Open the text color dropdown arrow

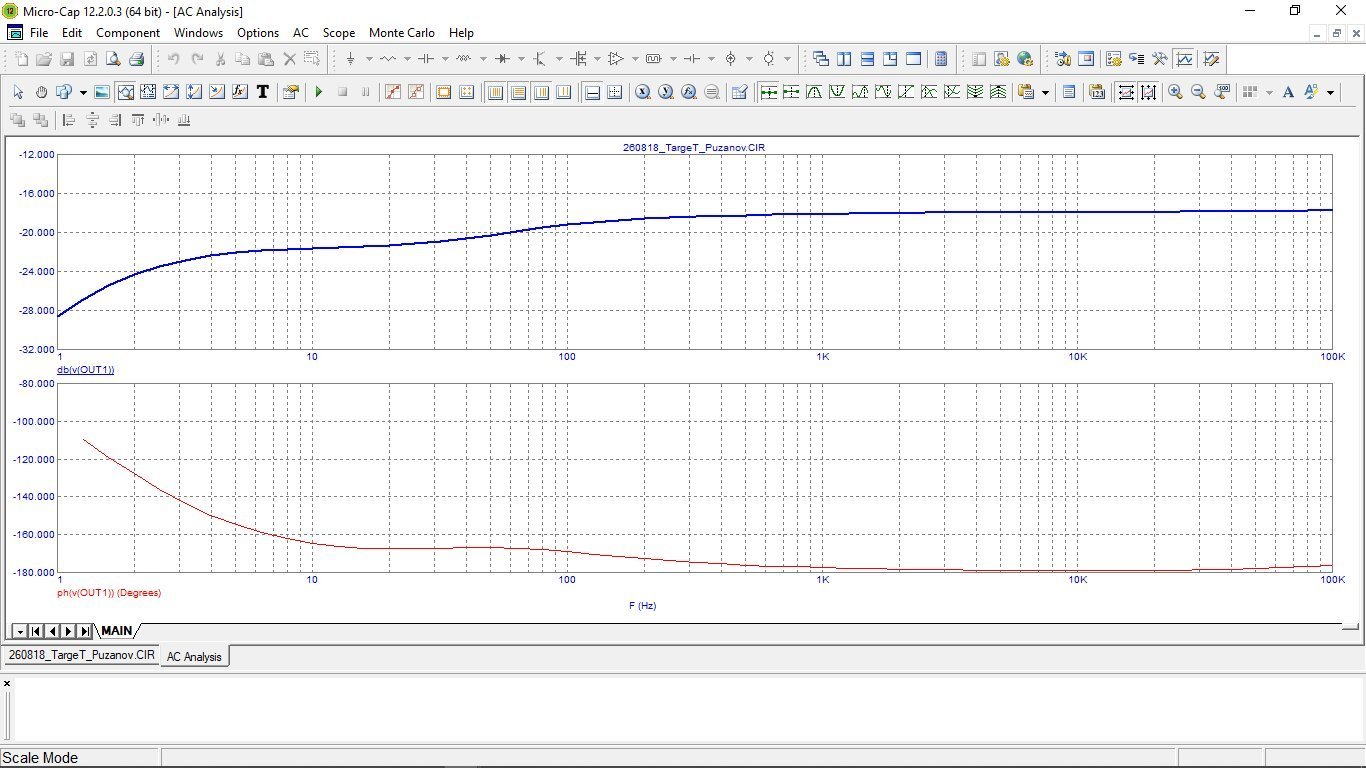tap(1330, 92)
